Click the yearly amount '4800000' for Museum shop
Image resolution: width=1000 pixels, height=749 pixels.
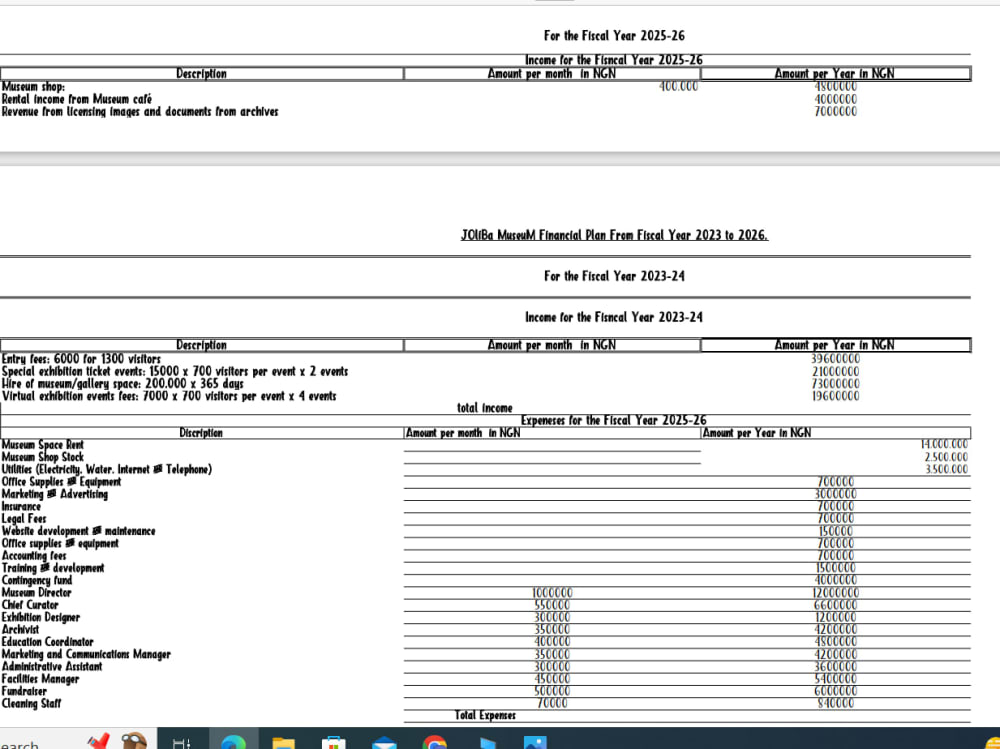pyautogui.click(x=835, y=86)
